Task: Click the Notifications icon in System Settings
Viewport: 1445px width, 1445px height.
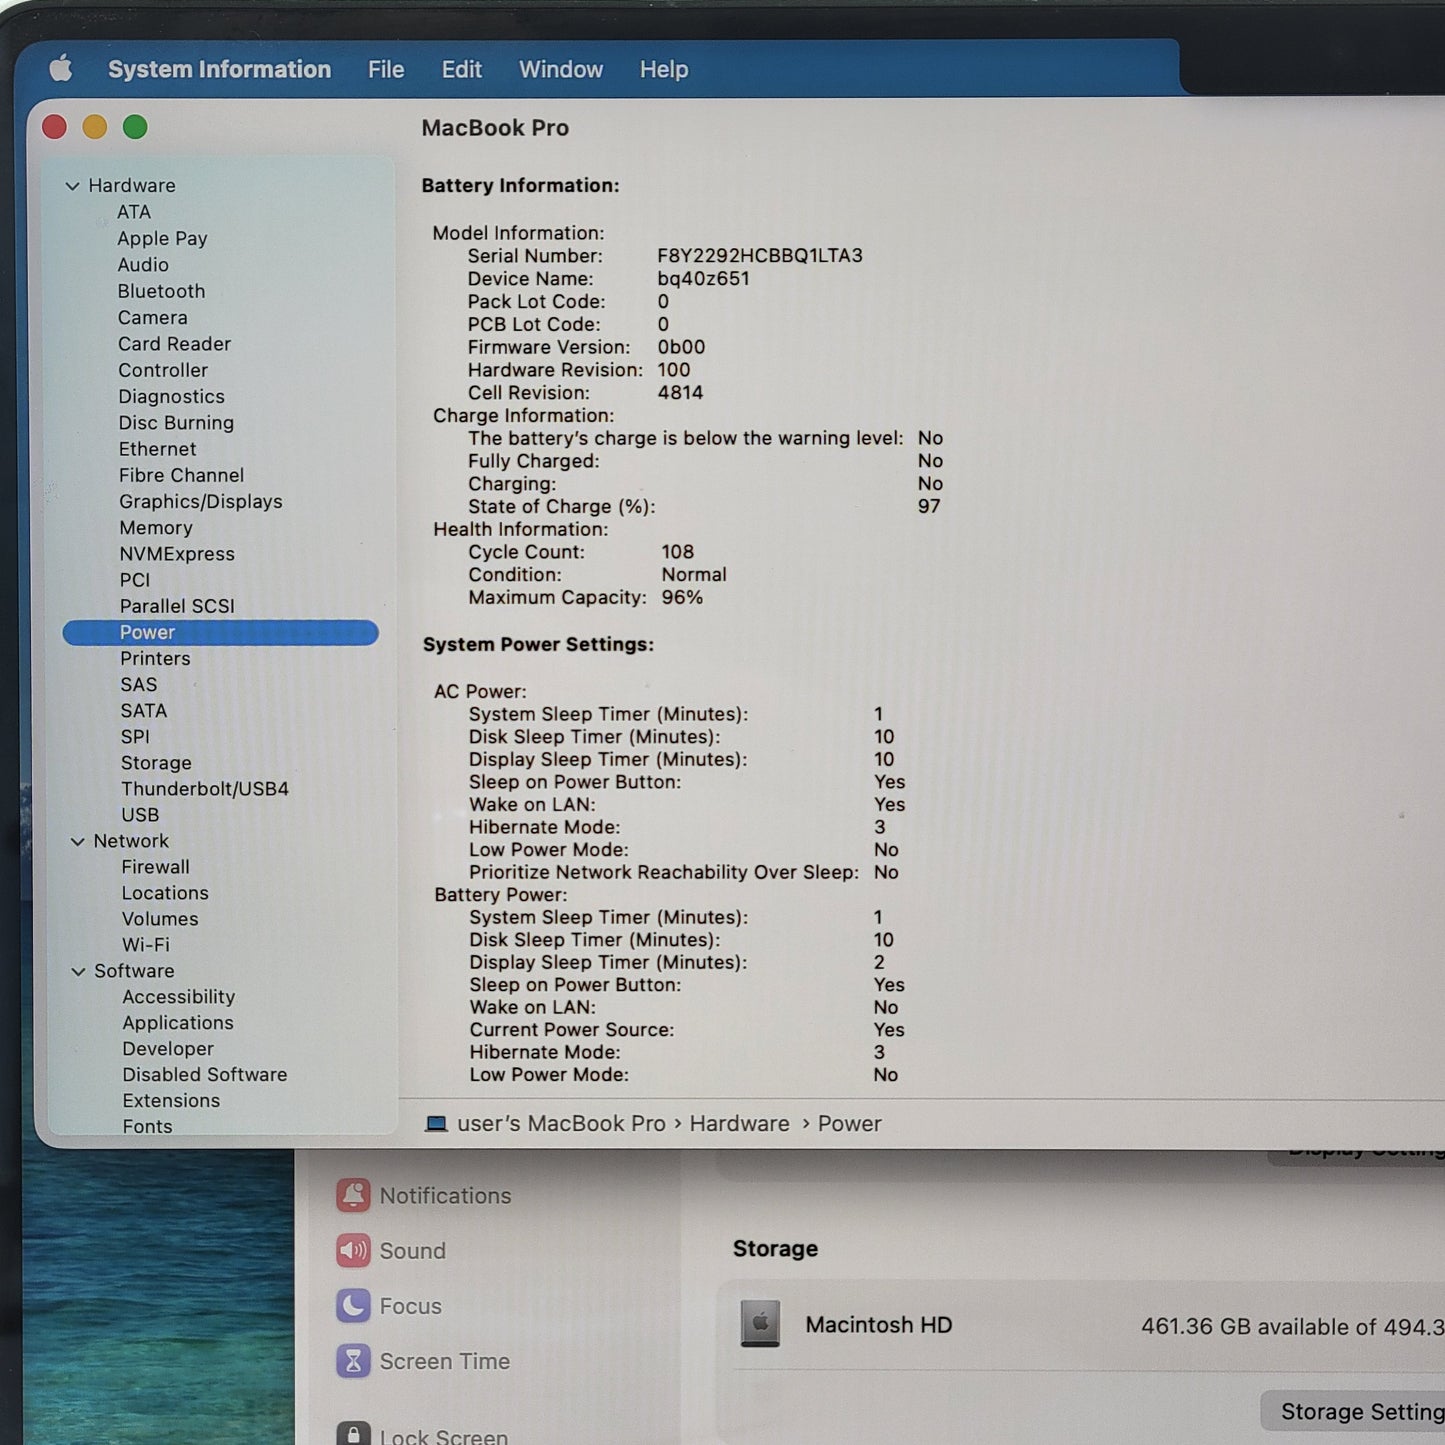Action: click(353, 1195)
